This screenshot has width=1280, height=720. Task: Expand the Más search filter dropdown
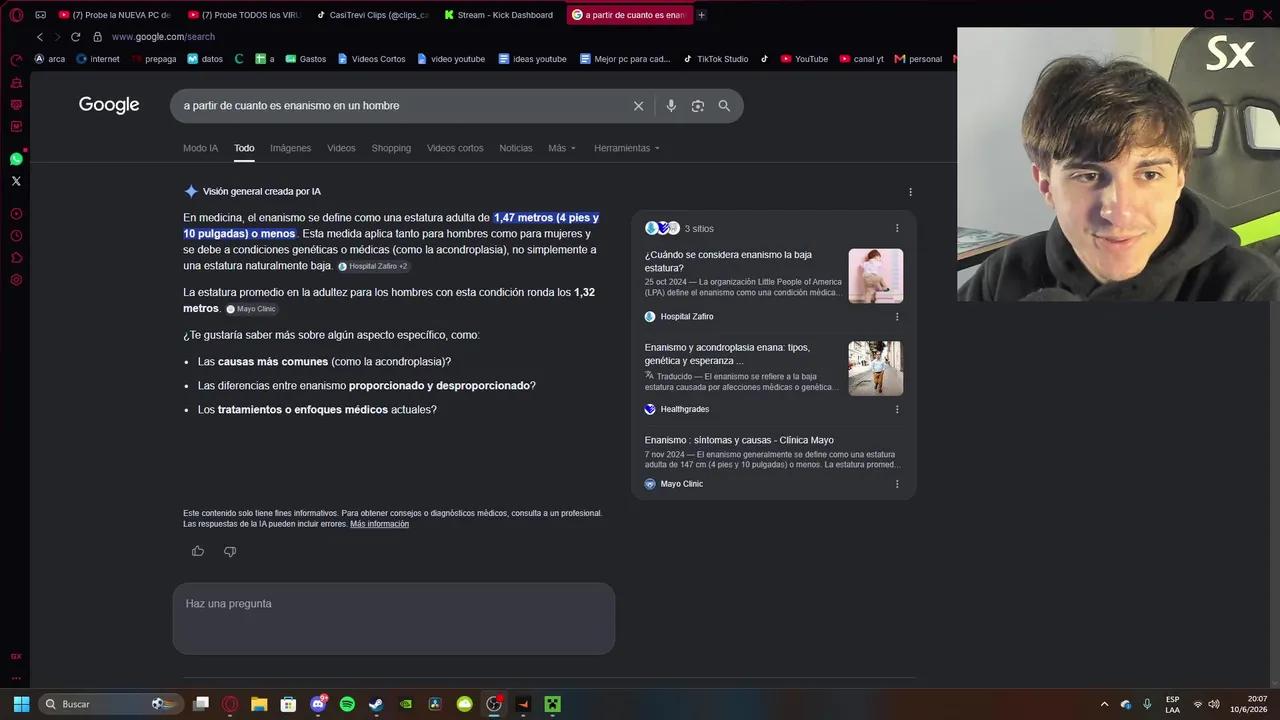coord(562,148)
